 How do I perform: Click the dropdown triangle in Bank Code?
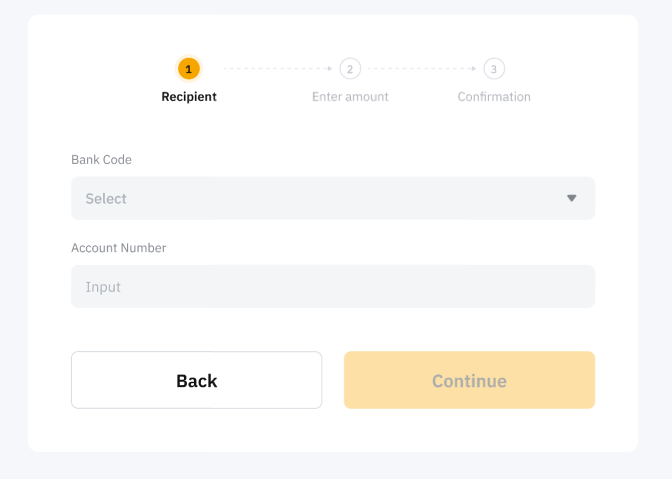(572, 198)
